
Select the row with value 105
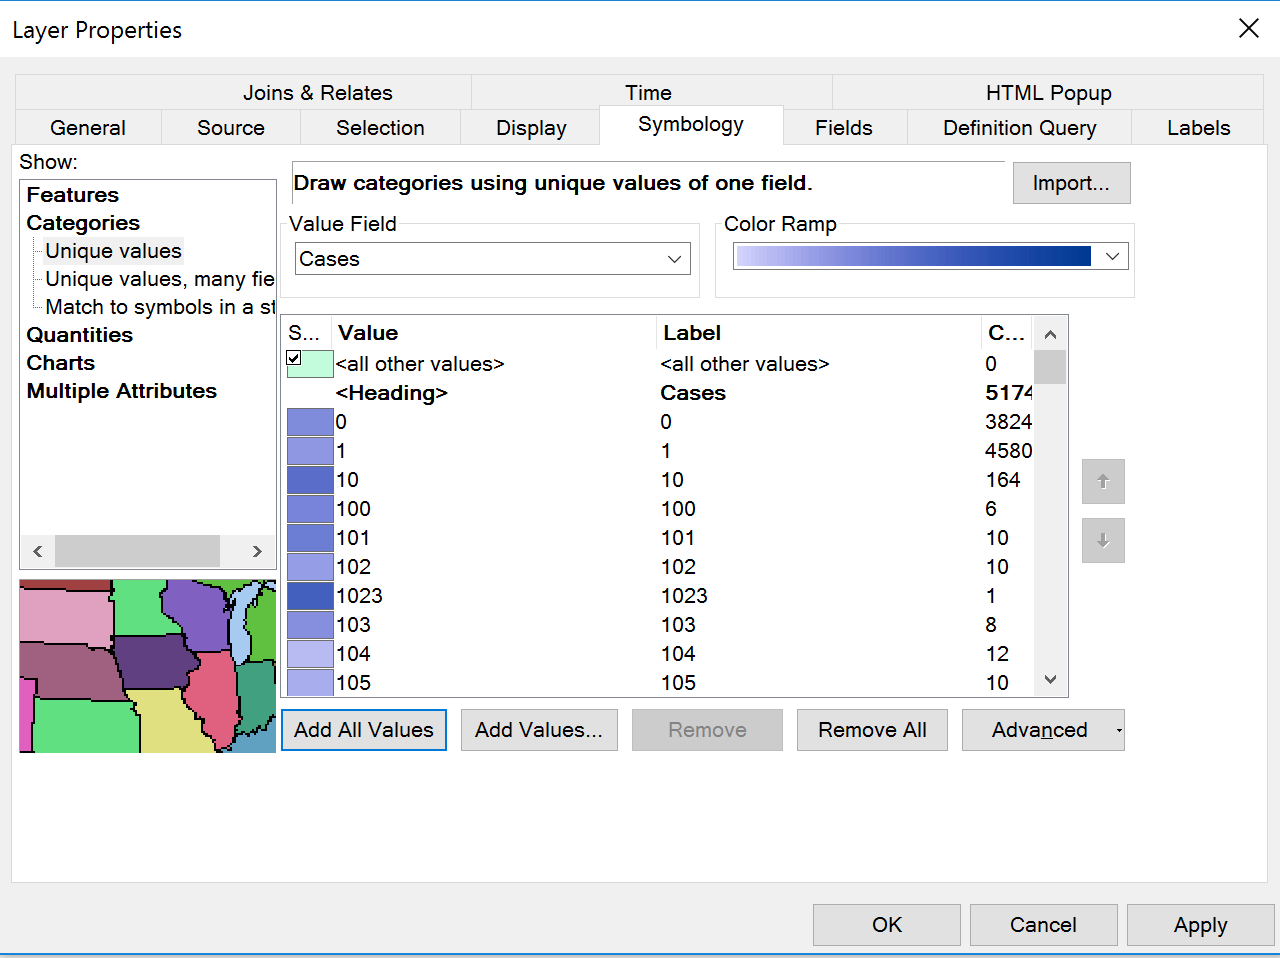point(659,683)
